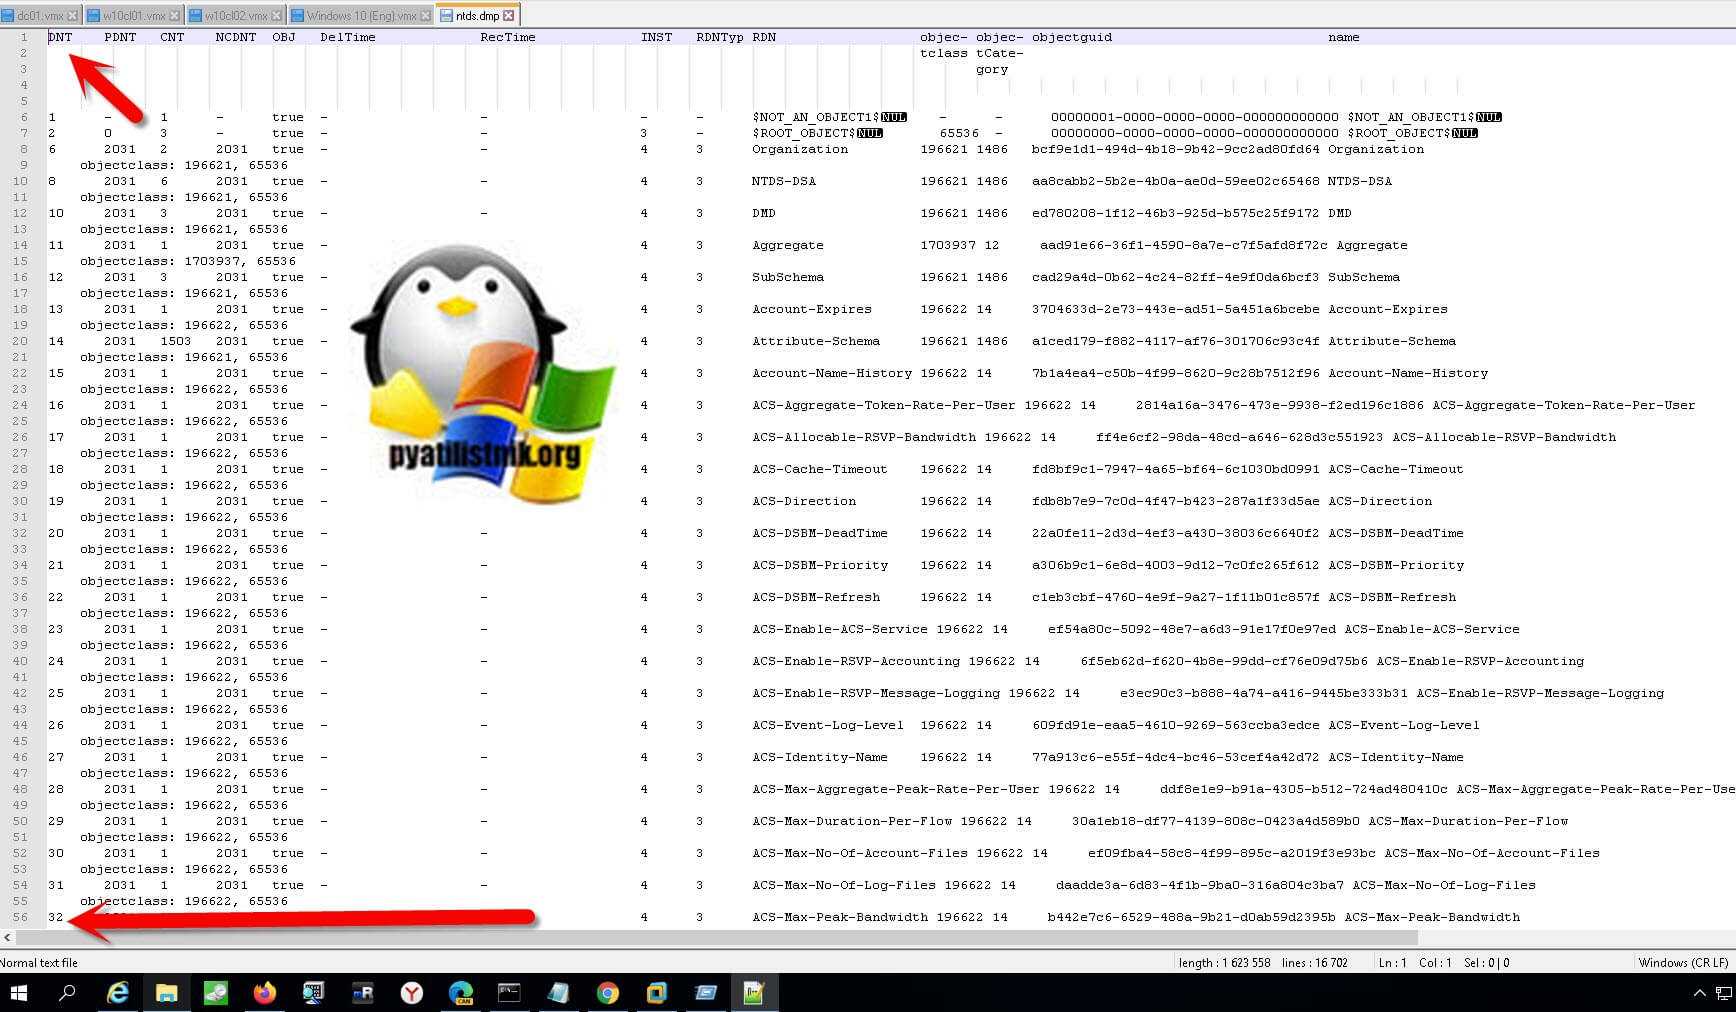Click the horizontal scrollbar left arrow
Screen dimensions: 1736x1012
click(x=8, y=938)
